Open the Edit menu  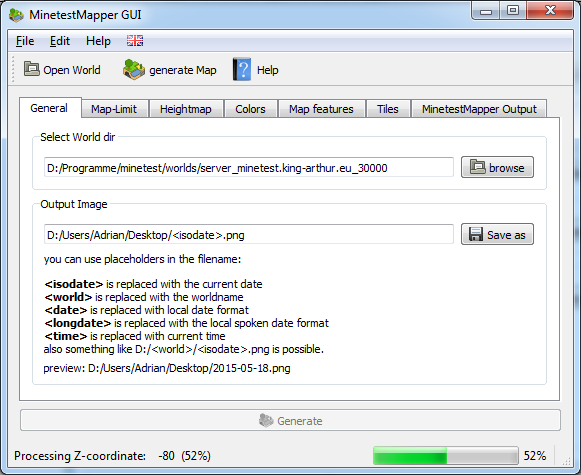[x=60, y=41]
